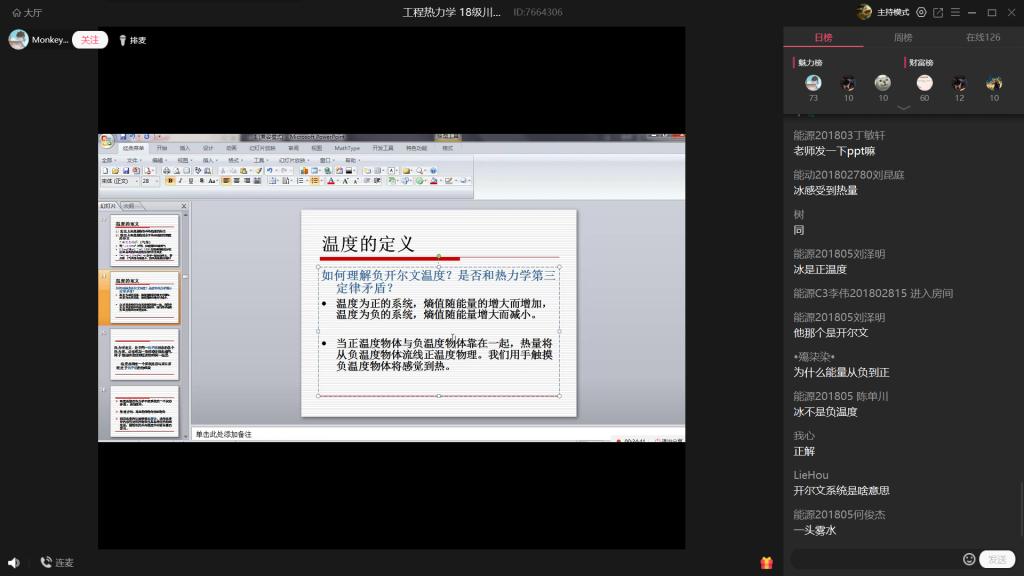1024x576 pixels.
Task: Switch to the 周榜 tab
Action: pyautogui.click(x=903, y=38)
